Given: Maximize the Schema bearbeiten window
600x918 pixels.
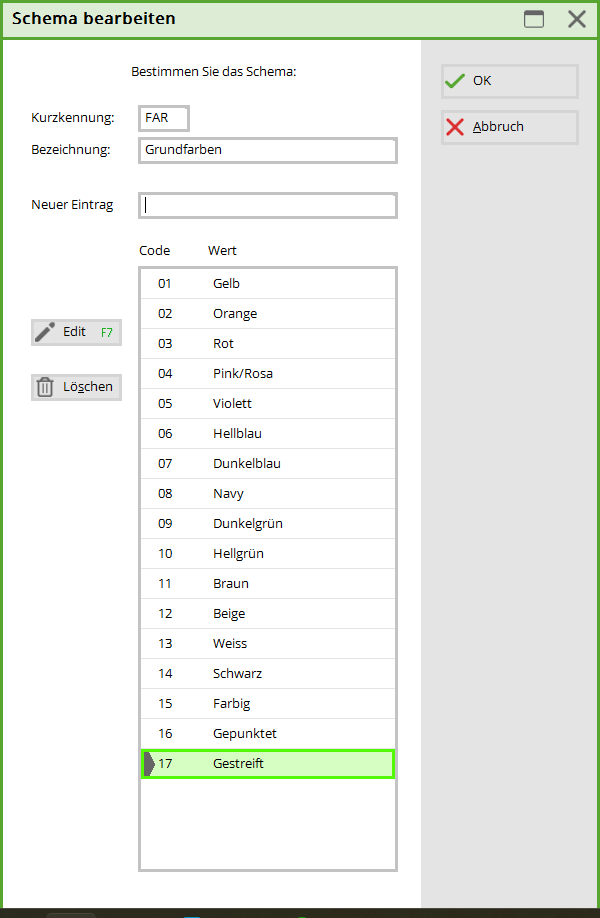Looking at the screenshot, I should click(x=535, y=19).
